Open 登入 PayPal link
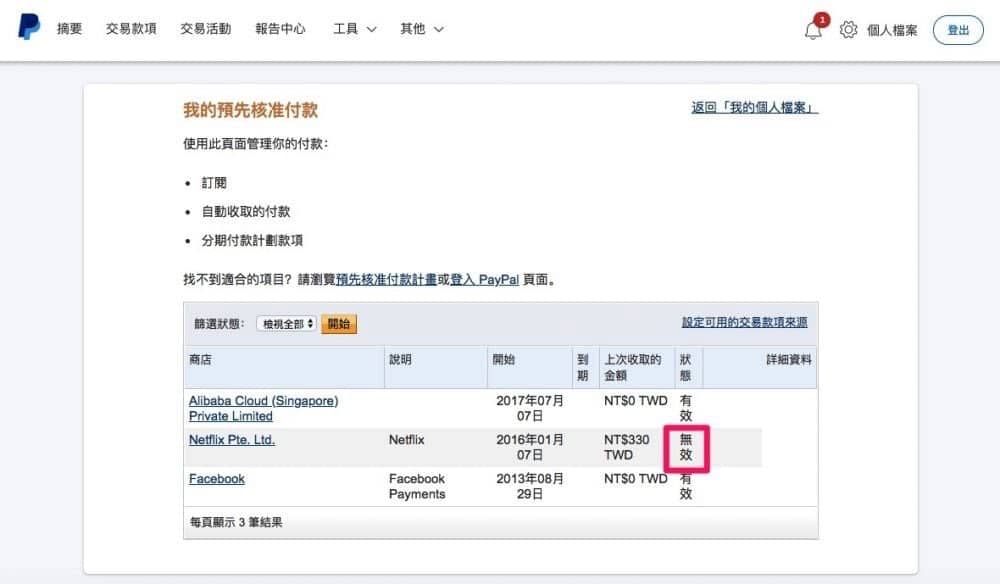Image resolution: width=1000 pixels, height=584 pixels. (485, 279)
